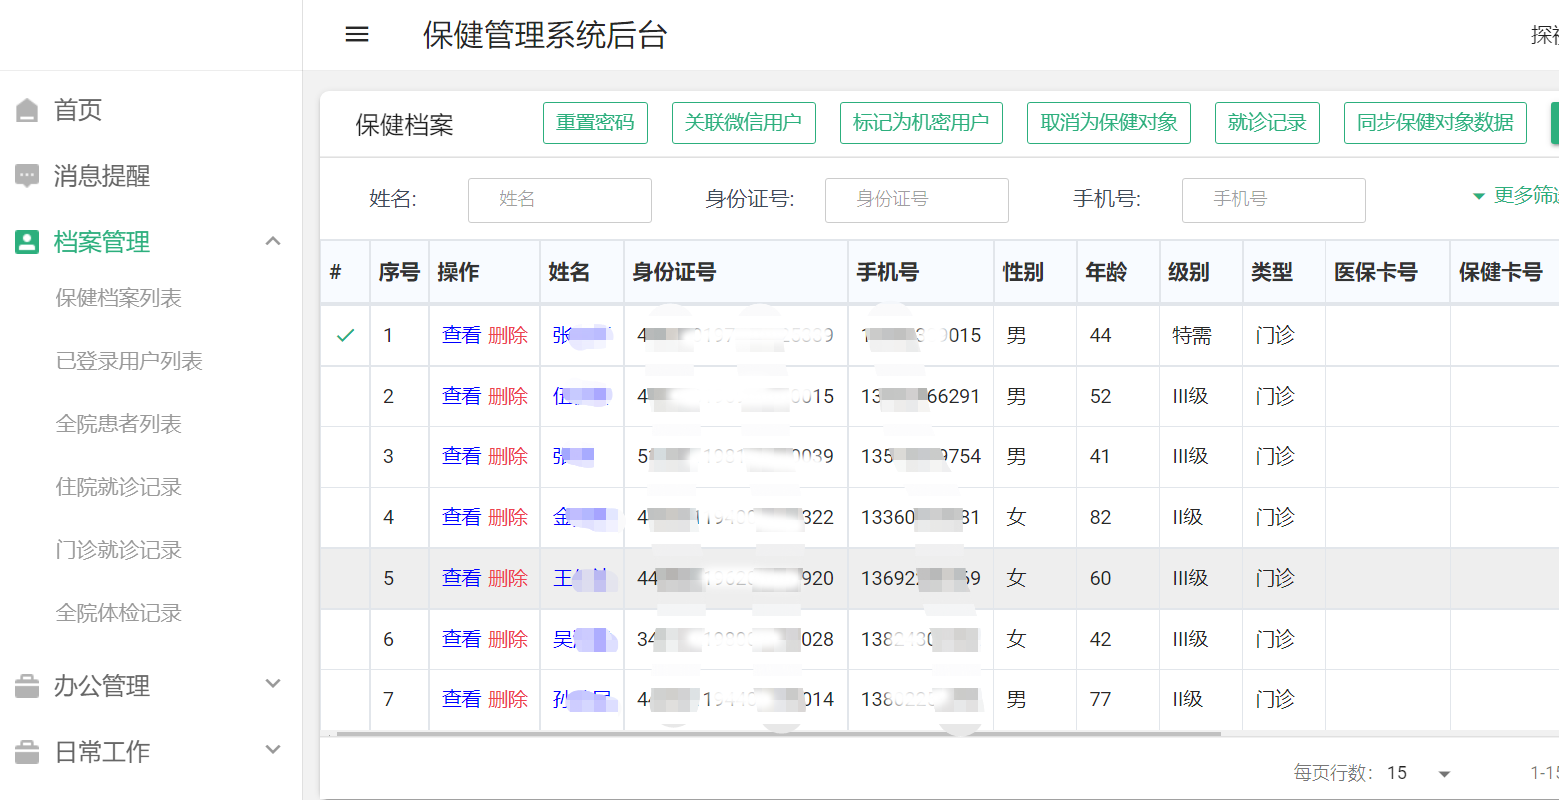Click the 首页 home icon
The width and height of the screenshot is (1559, 800).
coord(27,110)
